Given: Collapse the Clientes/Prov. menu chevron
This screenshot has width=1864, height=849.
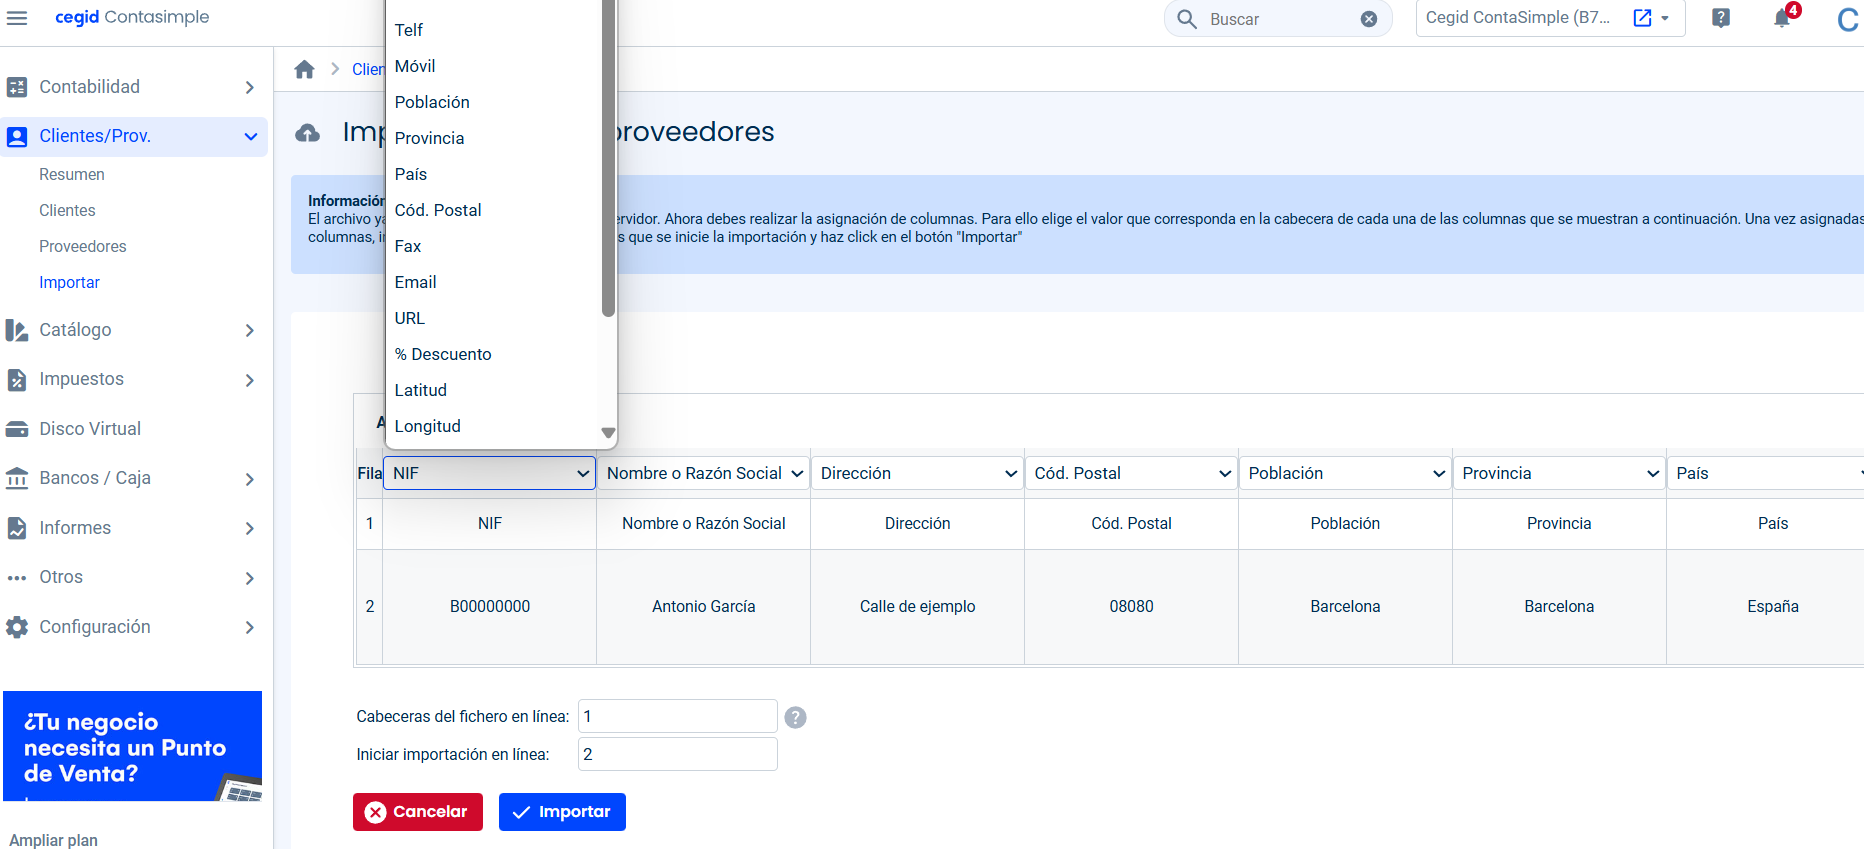Looking at the screenshot, I should pyautogui.click(x=250, y=137).
